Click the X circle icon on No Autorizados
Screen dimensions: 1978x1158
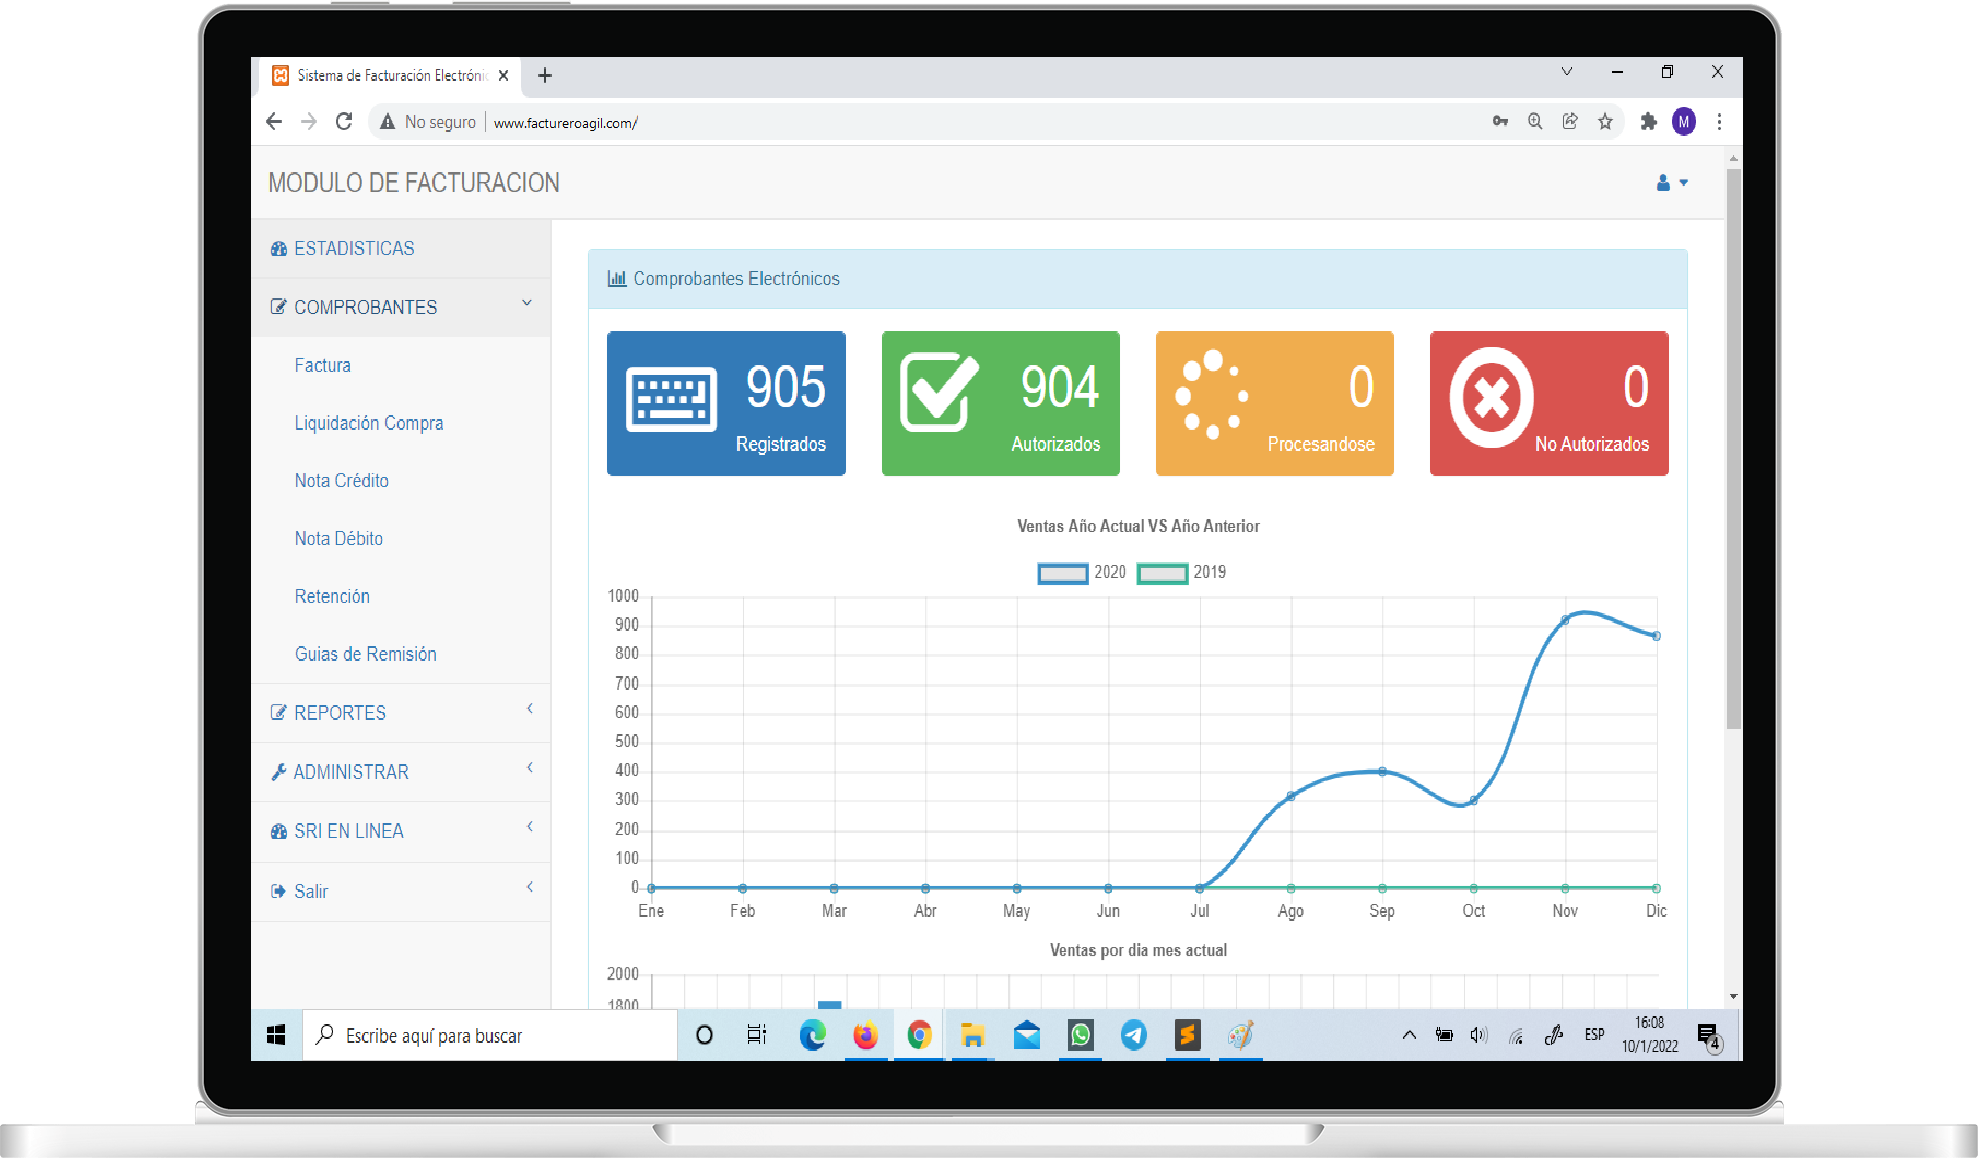pos(1490,397)
